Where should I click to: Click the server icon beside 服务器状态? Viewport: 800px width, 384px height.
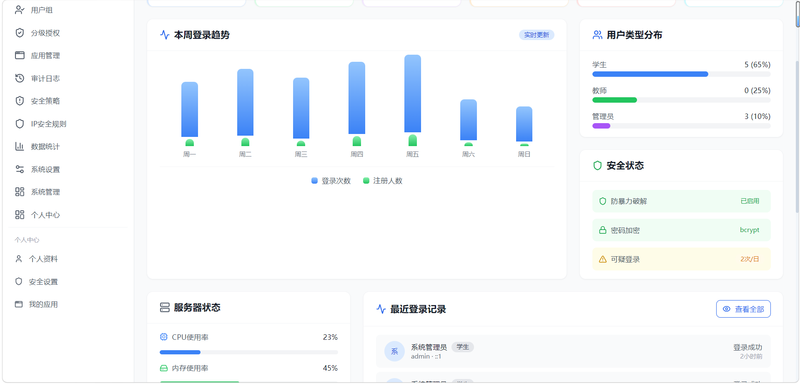[164, 308]
